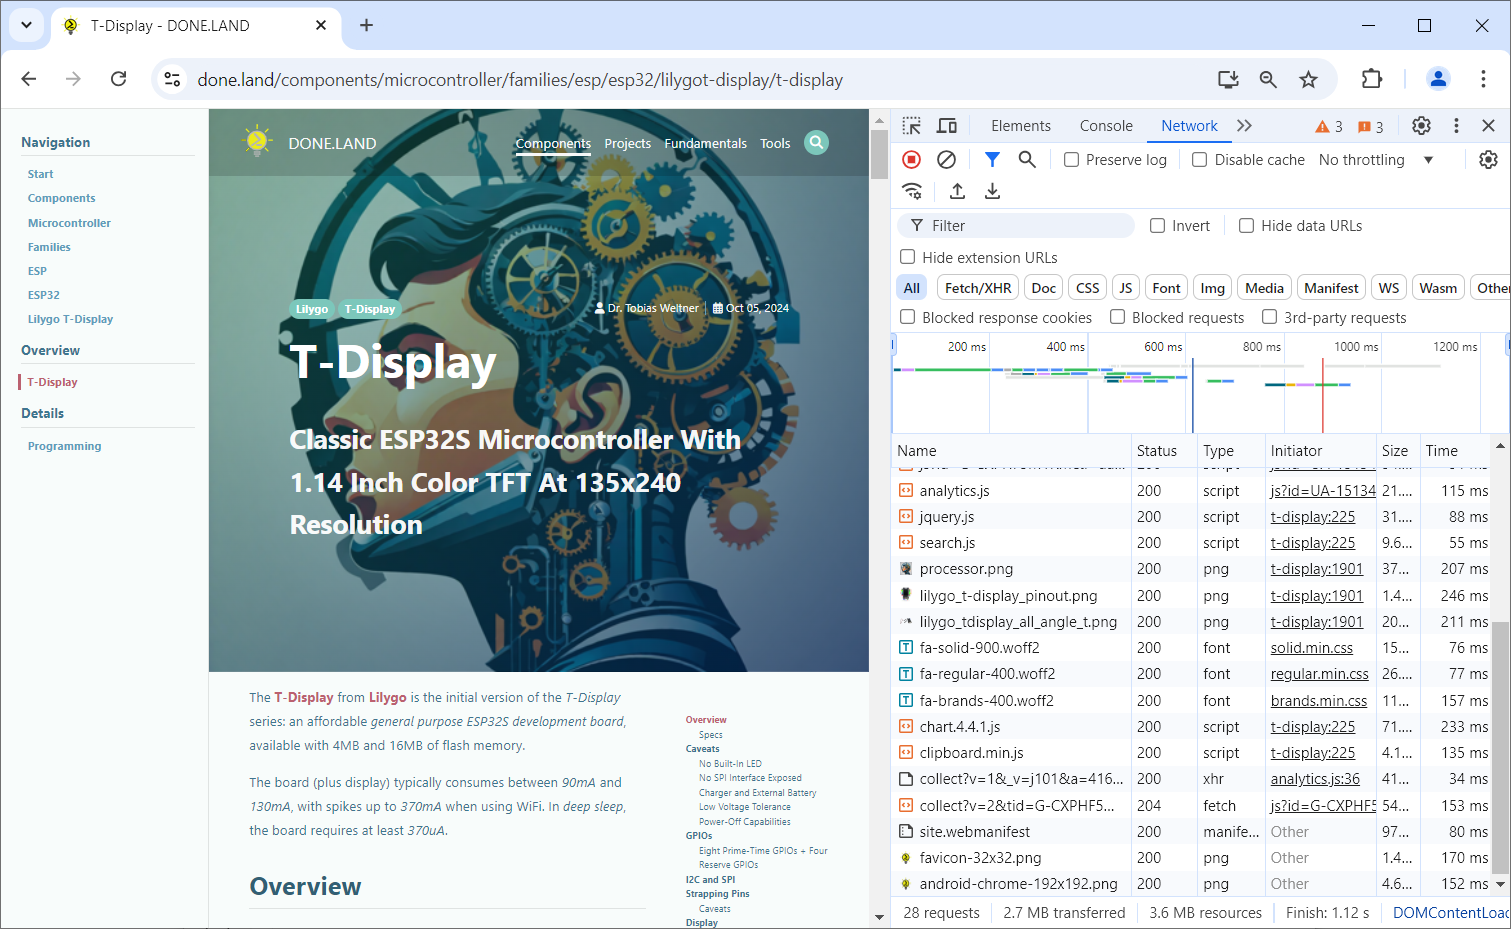Open Programming sidebar link
Screen dimensions: 1511x929
(x=64, y=446)
